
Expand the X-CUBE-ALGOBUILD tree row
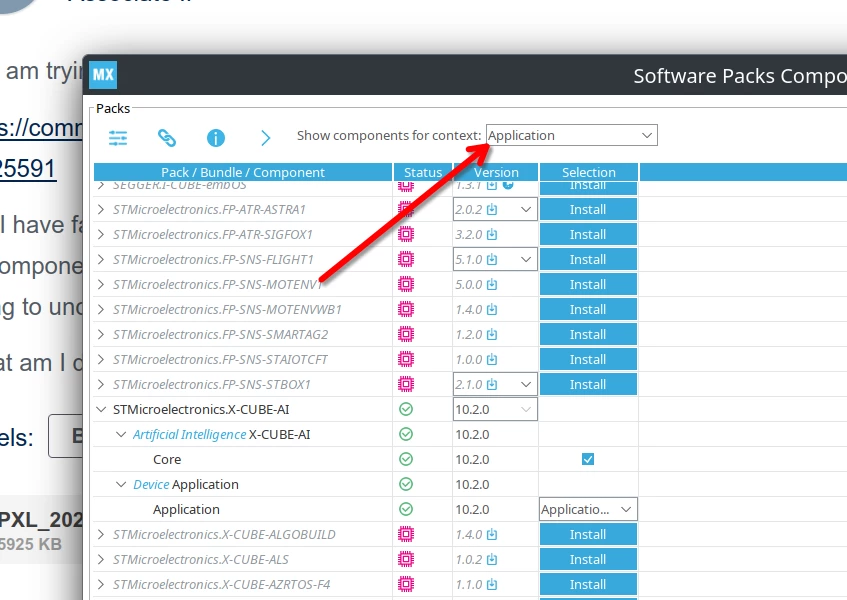[x=101, y=535]
